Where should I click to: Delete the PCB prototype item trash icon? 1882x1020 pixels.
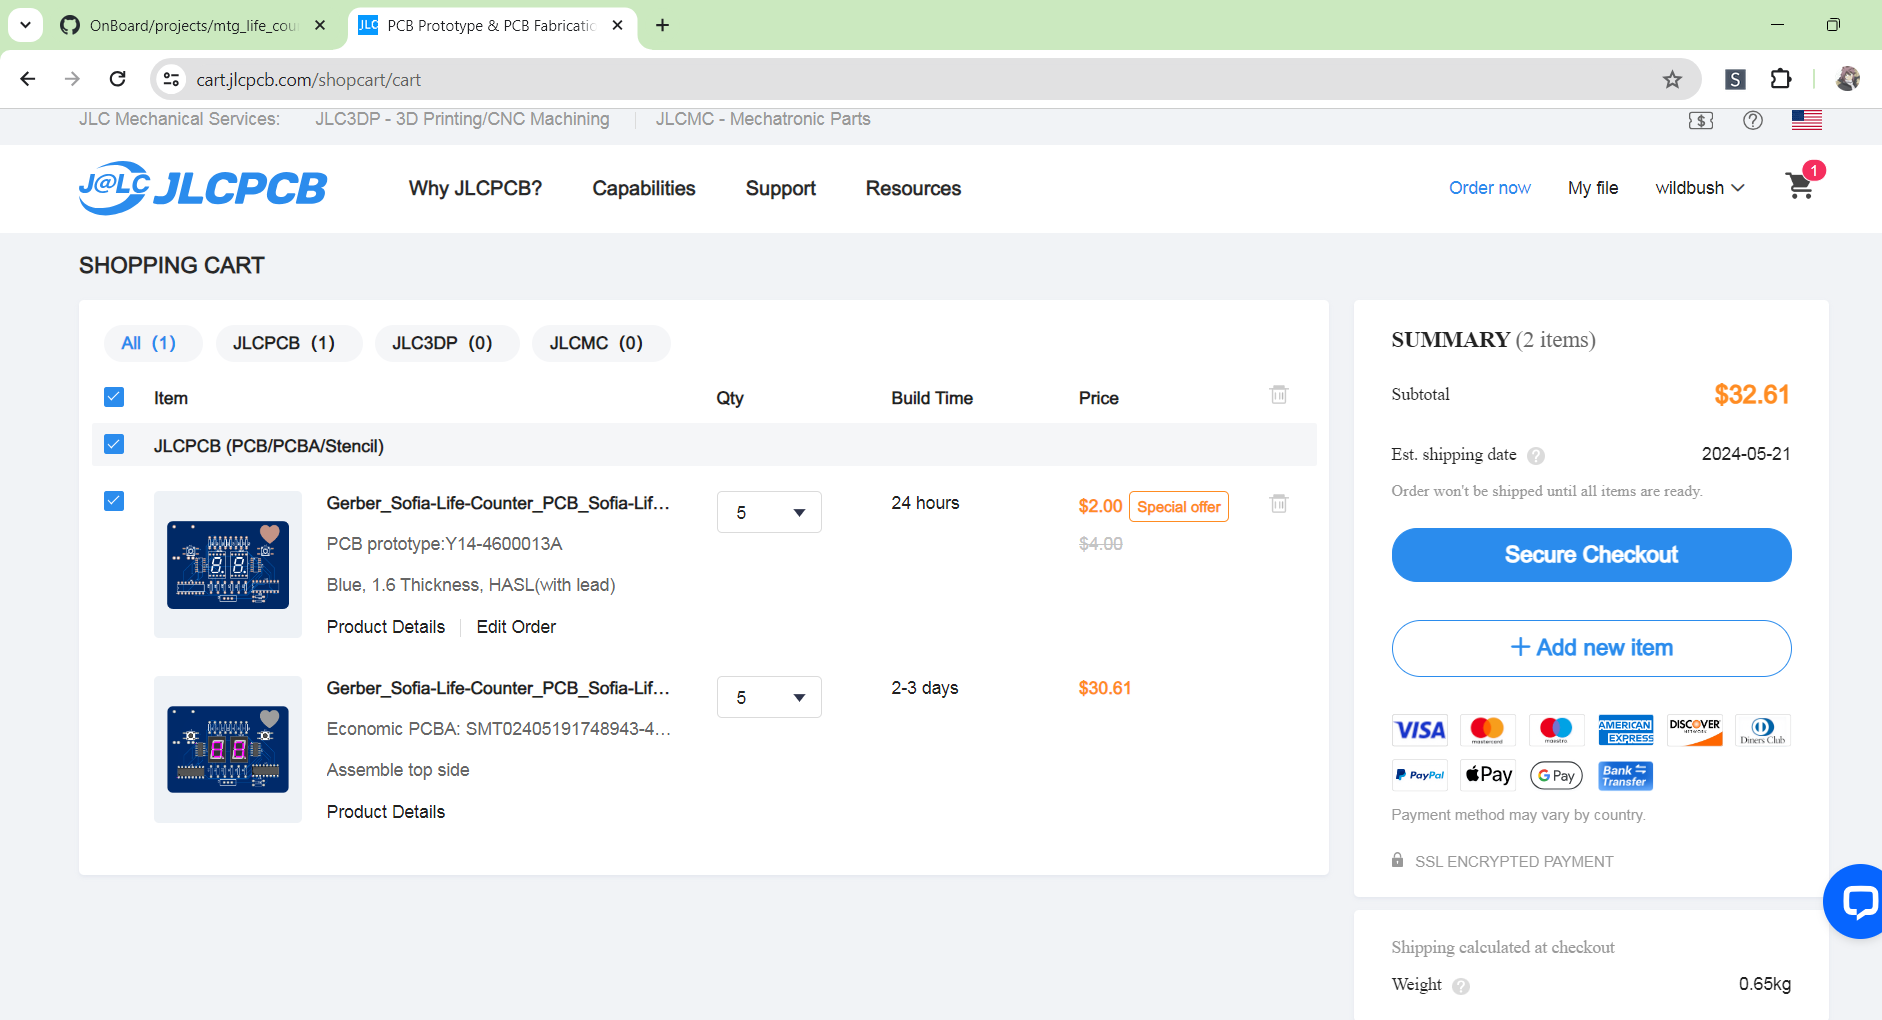click(1279, 503)
